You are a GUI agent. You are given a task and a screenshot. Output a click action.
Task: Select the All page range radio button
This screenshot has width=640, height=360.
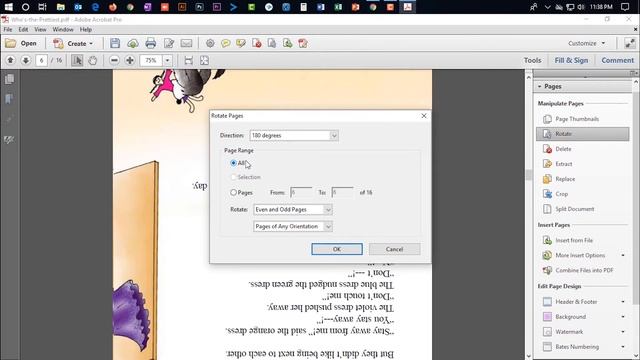[x=233, y=163]
